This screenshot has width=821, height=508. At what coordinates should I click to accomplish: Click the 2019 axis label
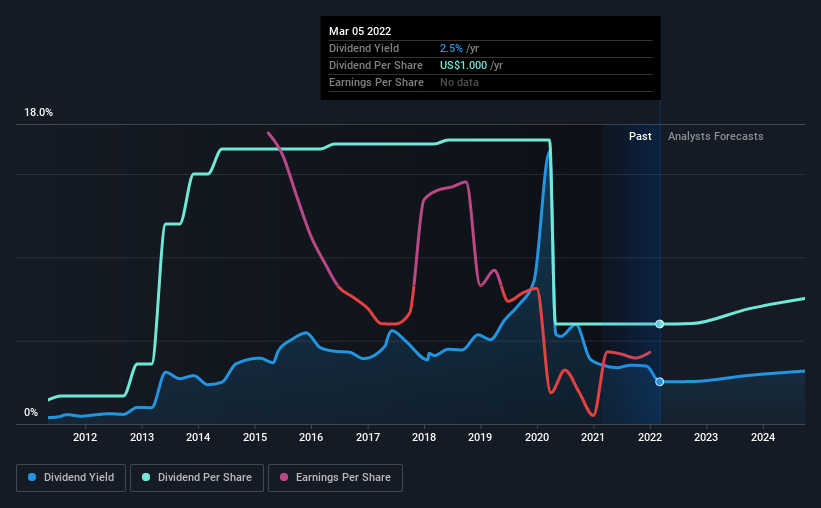pyautogui.click(x=480, y=437)
